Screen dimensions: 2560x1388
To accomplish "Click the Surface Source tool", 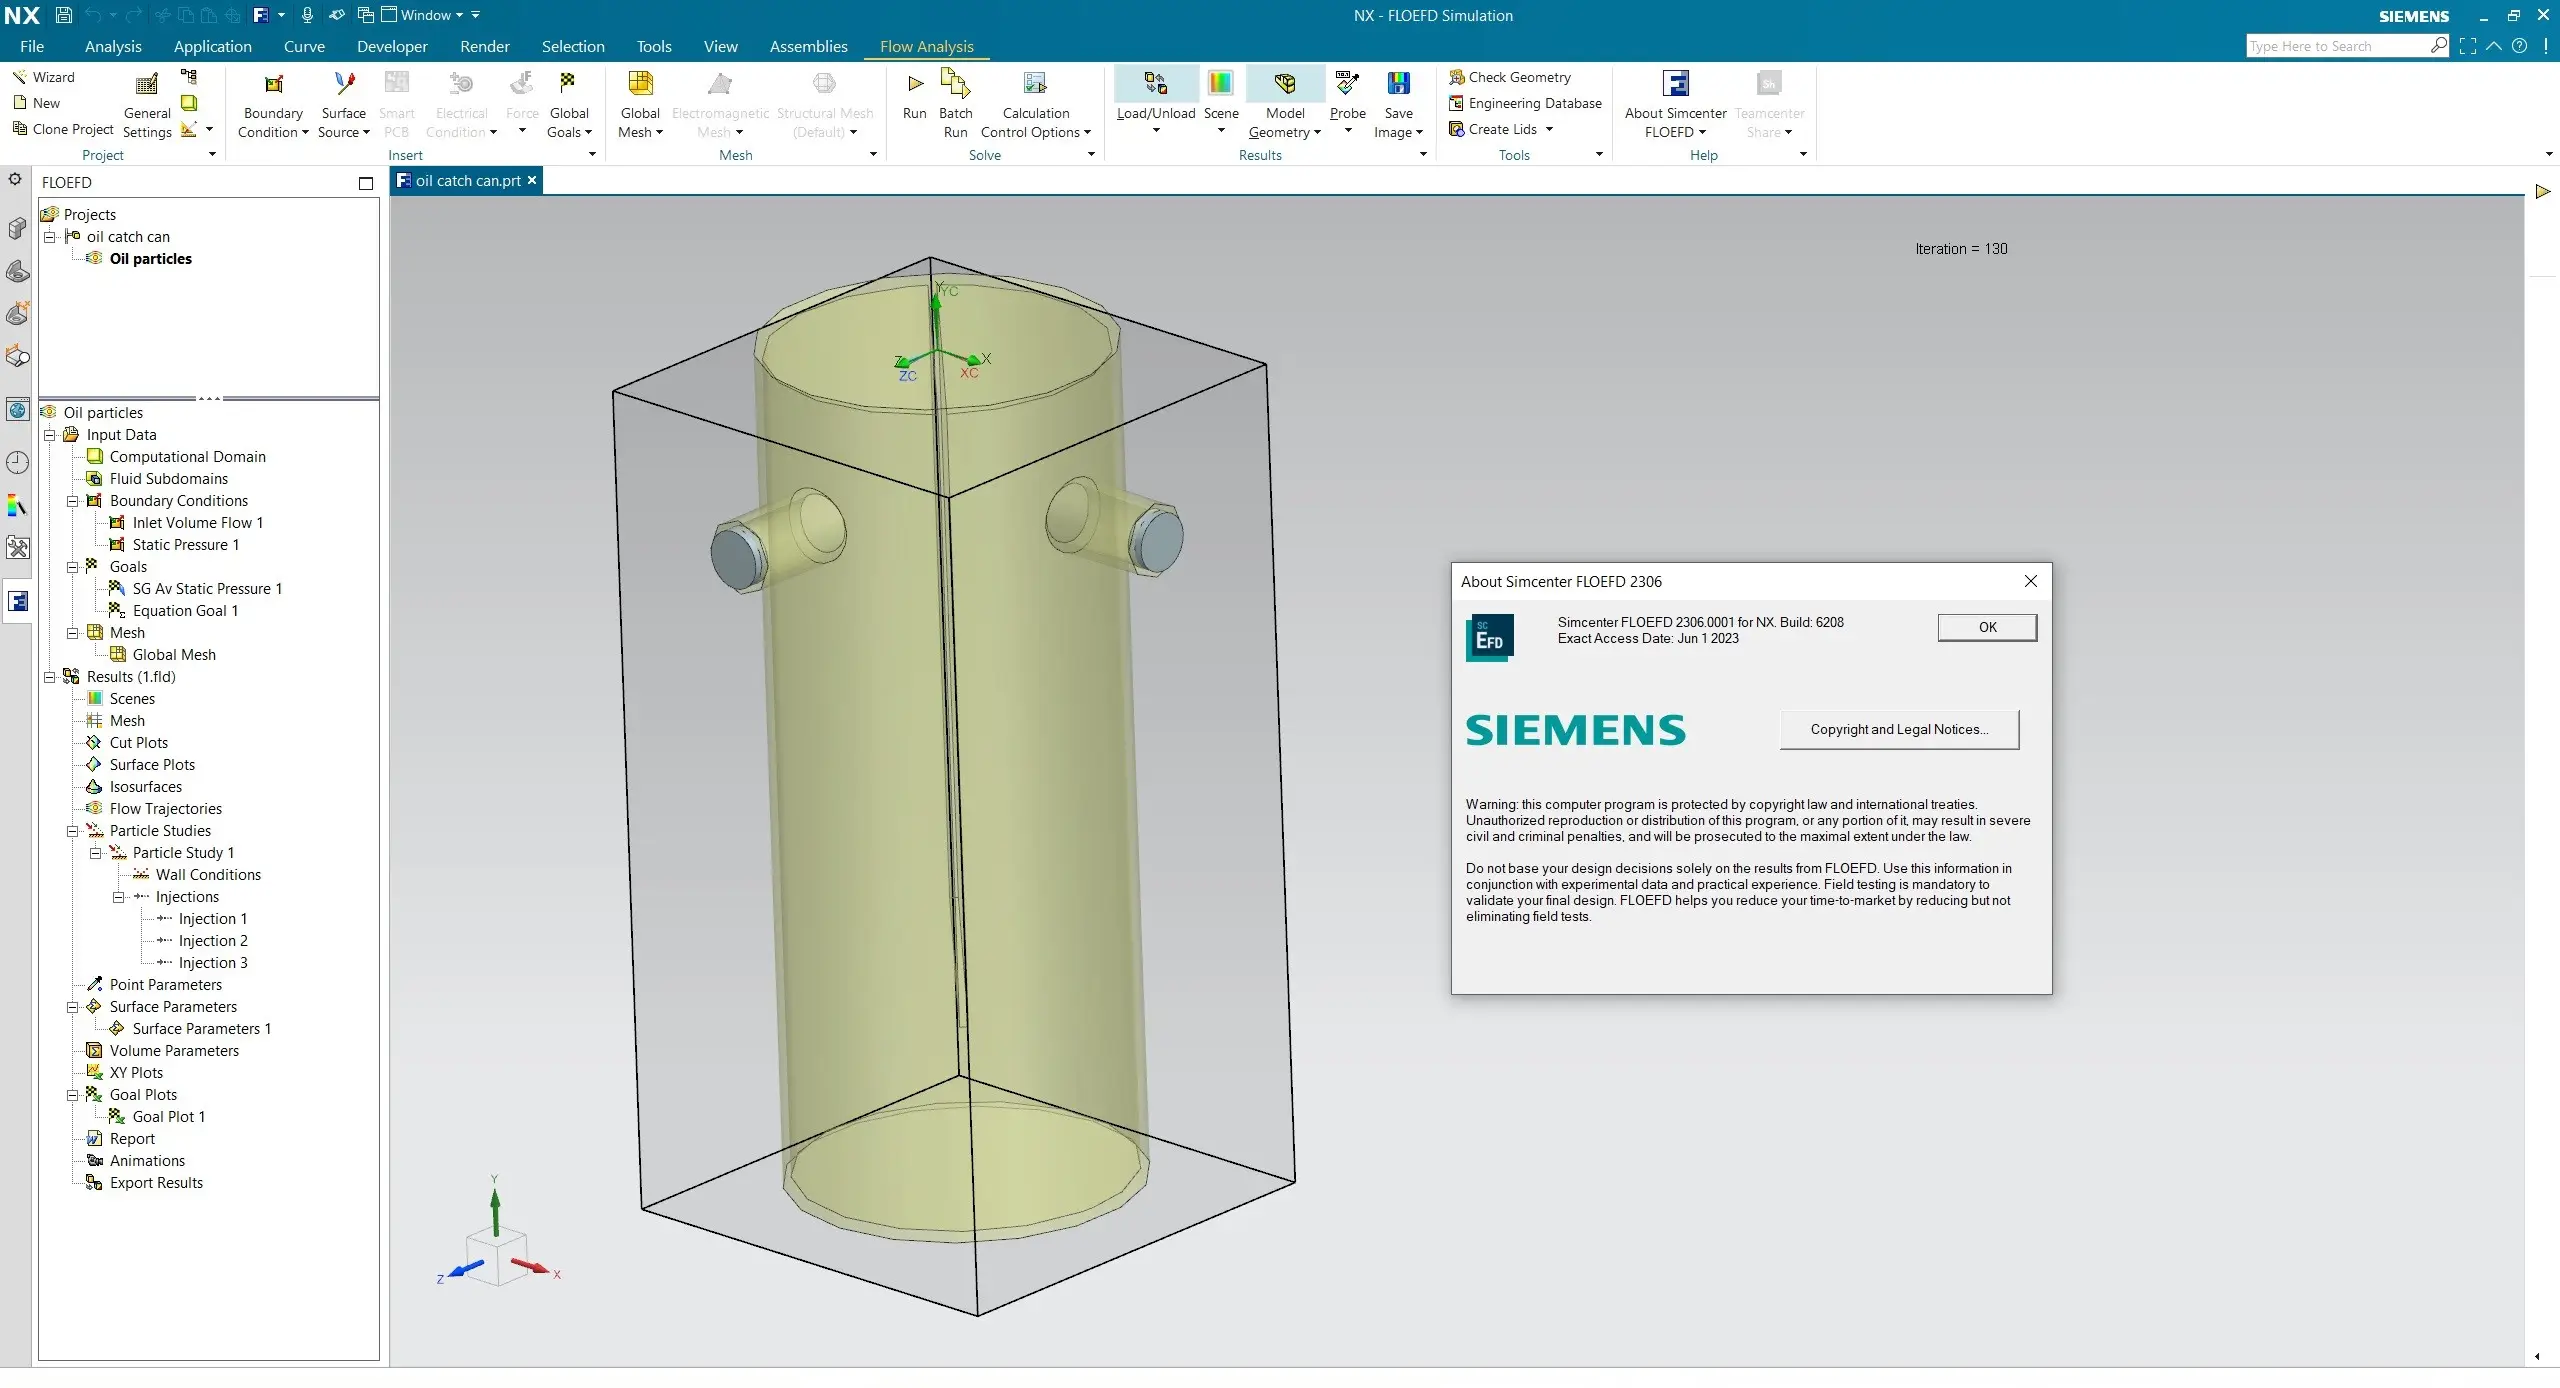I will tap(343, 104).
